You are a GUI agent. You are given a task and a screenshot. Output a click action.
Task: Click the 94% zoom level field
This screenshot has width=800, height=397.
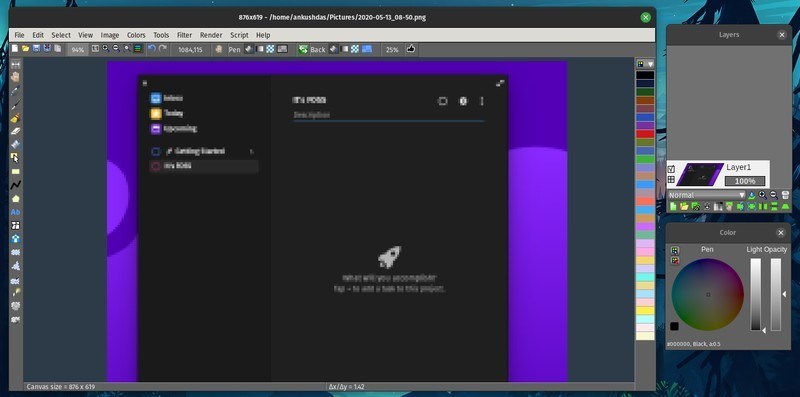click(x=78, y=49)
